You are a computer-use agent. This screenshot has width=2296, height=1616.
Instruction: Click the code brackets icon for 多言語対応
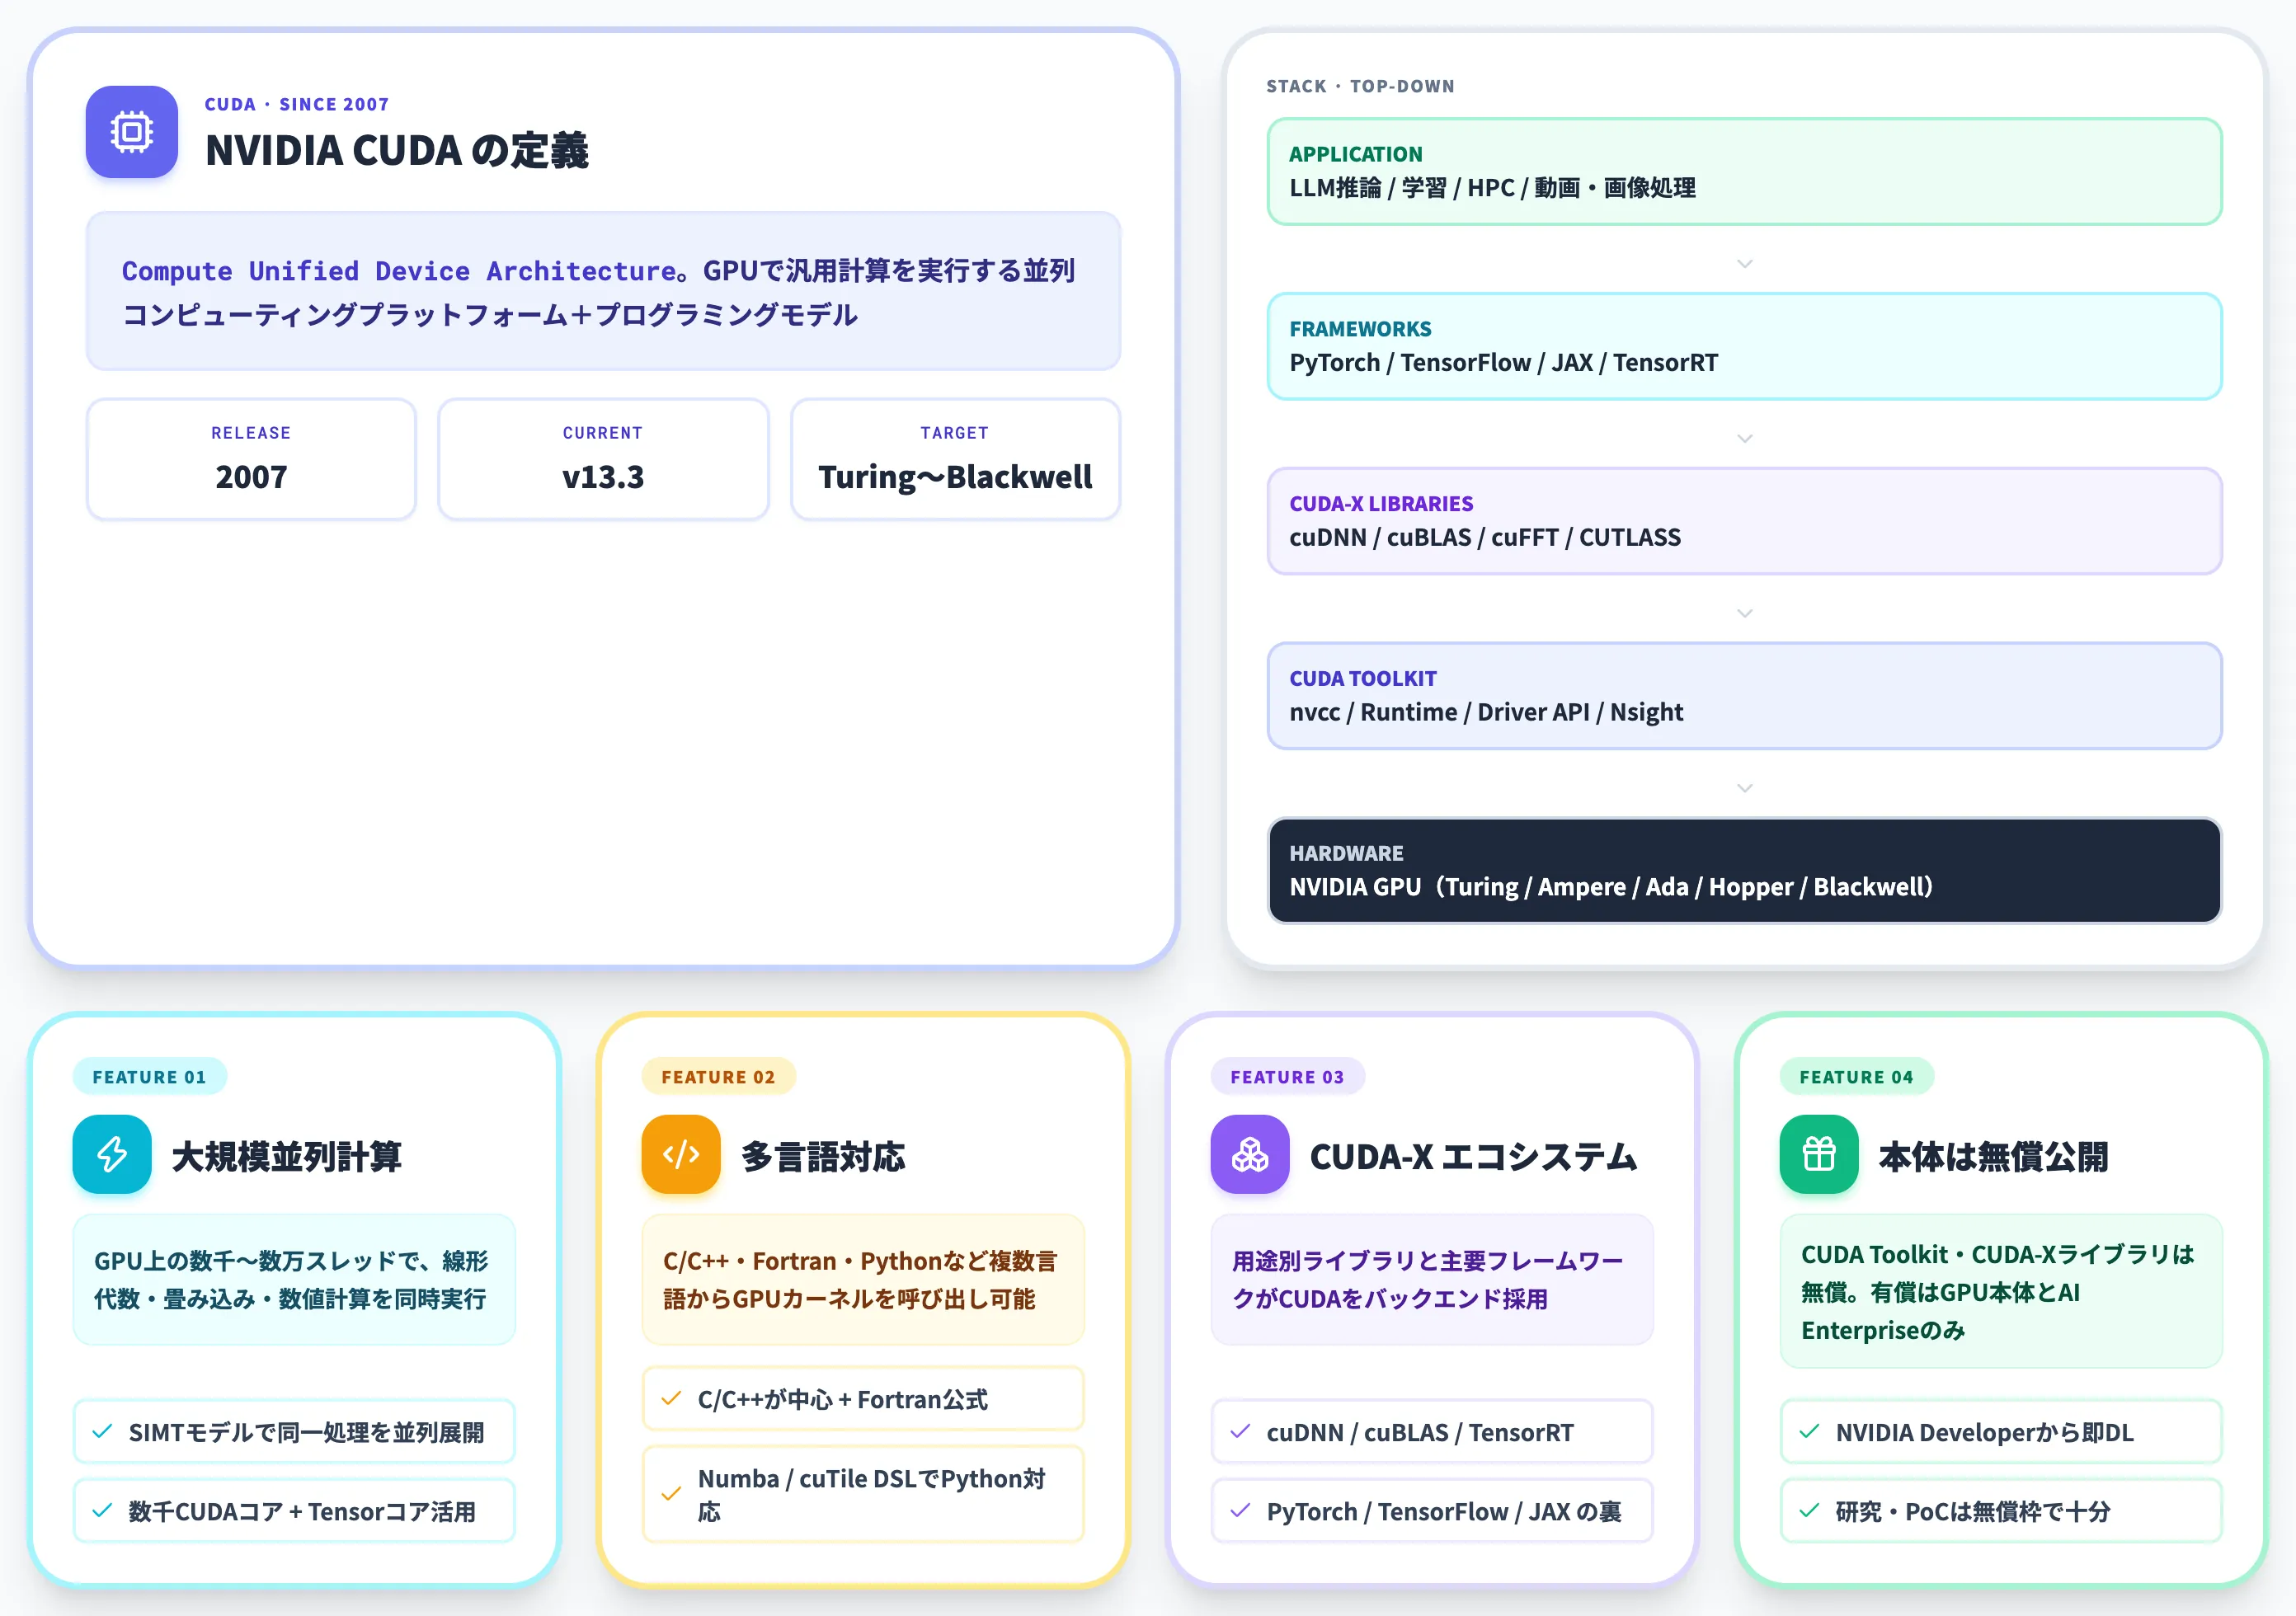[681, 1154]
